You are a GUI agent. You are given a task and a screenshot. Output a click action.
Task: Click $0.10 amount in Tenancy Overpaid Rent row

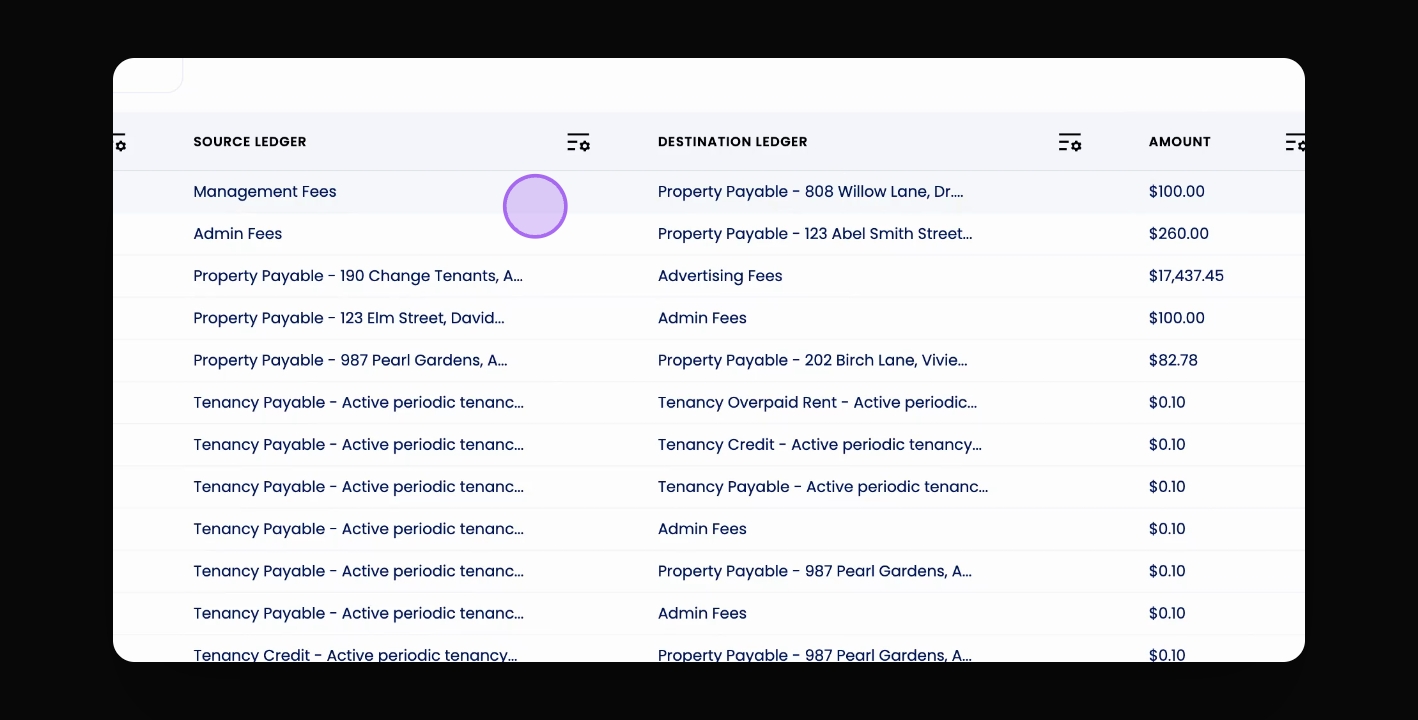coord(1167,403)
